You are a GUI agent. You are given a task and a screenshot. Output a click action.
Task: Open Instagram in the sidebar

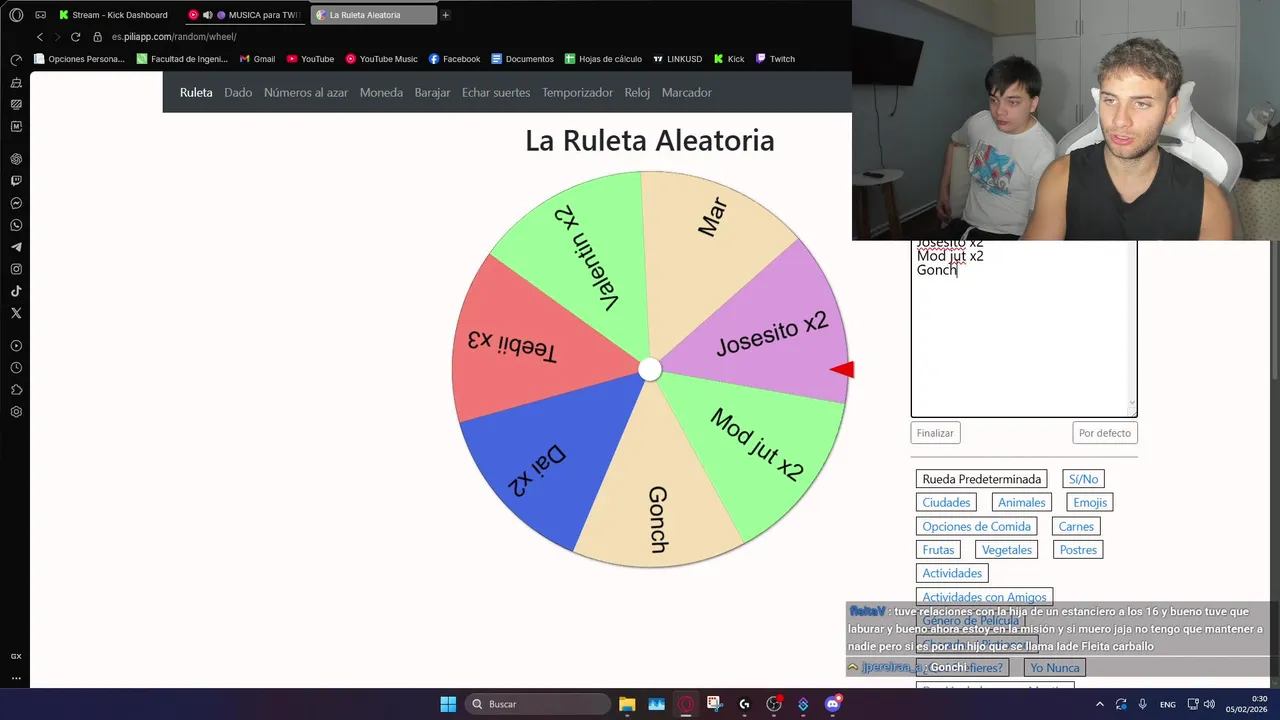tap(16, 269)
